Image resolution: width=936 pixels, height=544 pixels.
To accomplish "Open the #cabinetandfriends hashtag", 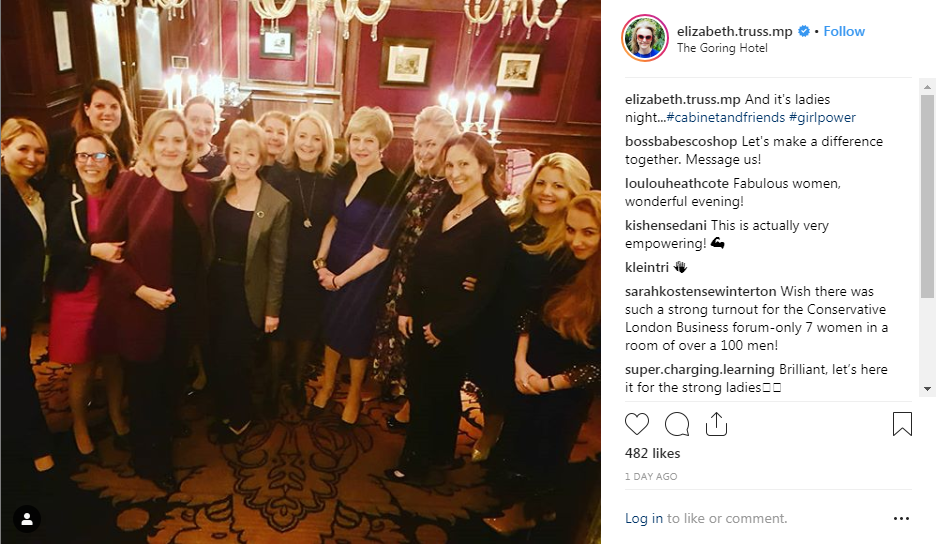I will [x=725, y=117].
